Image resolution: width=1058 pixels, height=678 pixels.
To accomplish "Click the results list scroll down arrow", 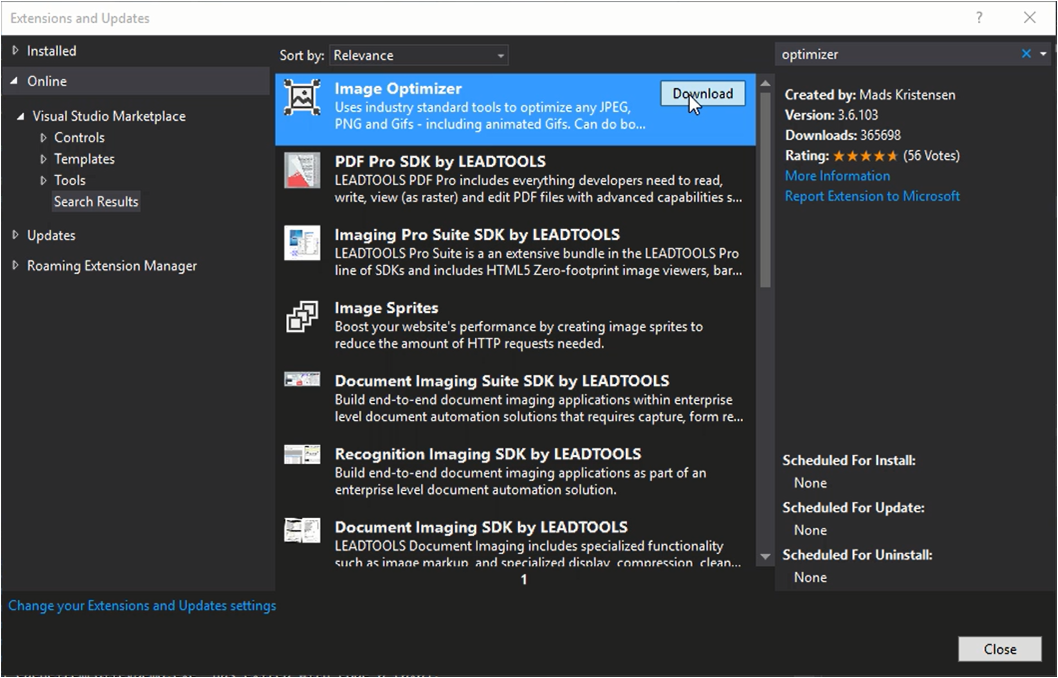I will pyautogui.click(x=765, y=557).
